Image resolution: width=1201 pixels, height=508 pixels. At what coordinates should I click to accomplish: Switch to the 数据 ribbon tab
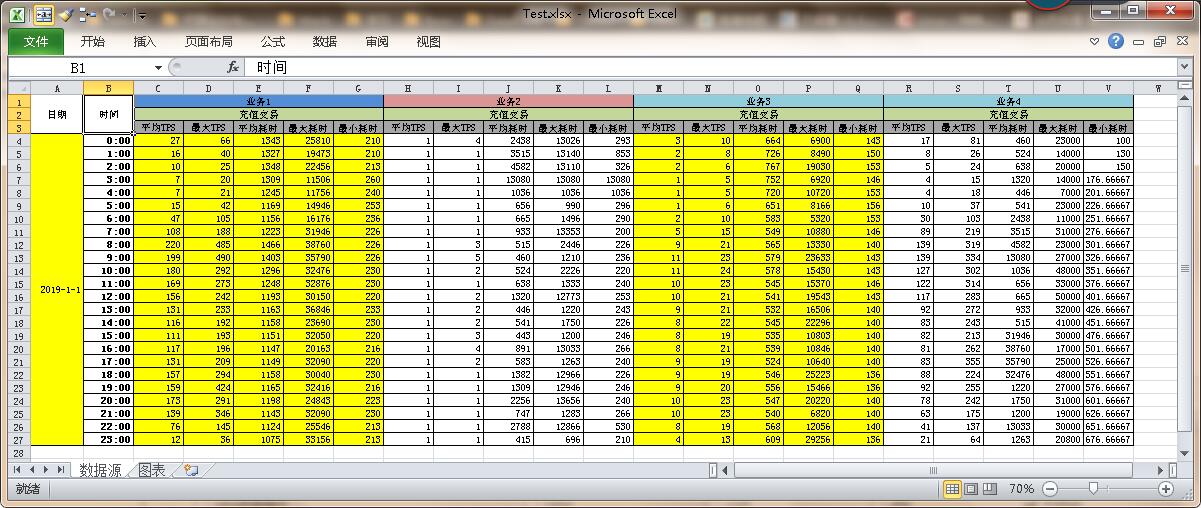click(x=325, y=41)
